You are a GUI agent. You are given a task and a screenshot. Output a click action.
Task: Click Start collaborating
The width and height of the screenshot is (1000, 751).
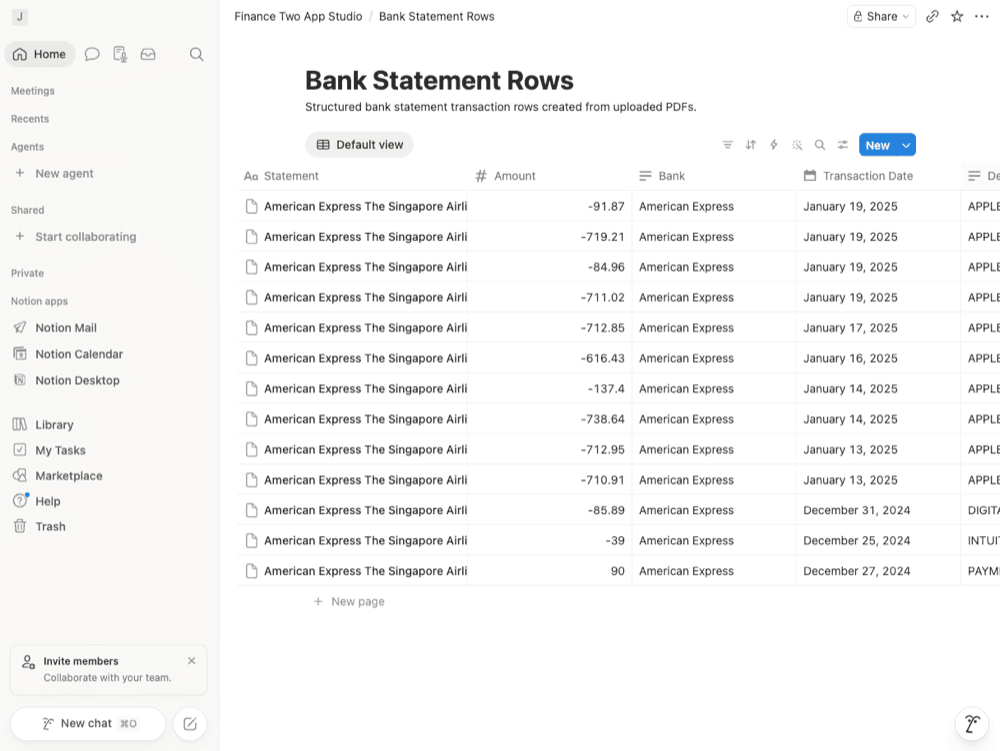pos(85,237)
